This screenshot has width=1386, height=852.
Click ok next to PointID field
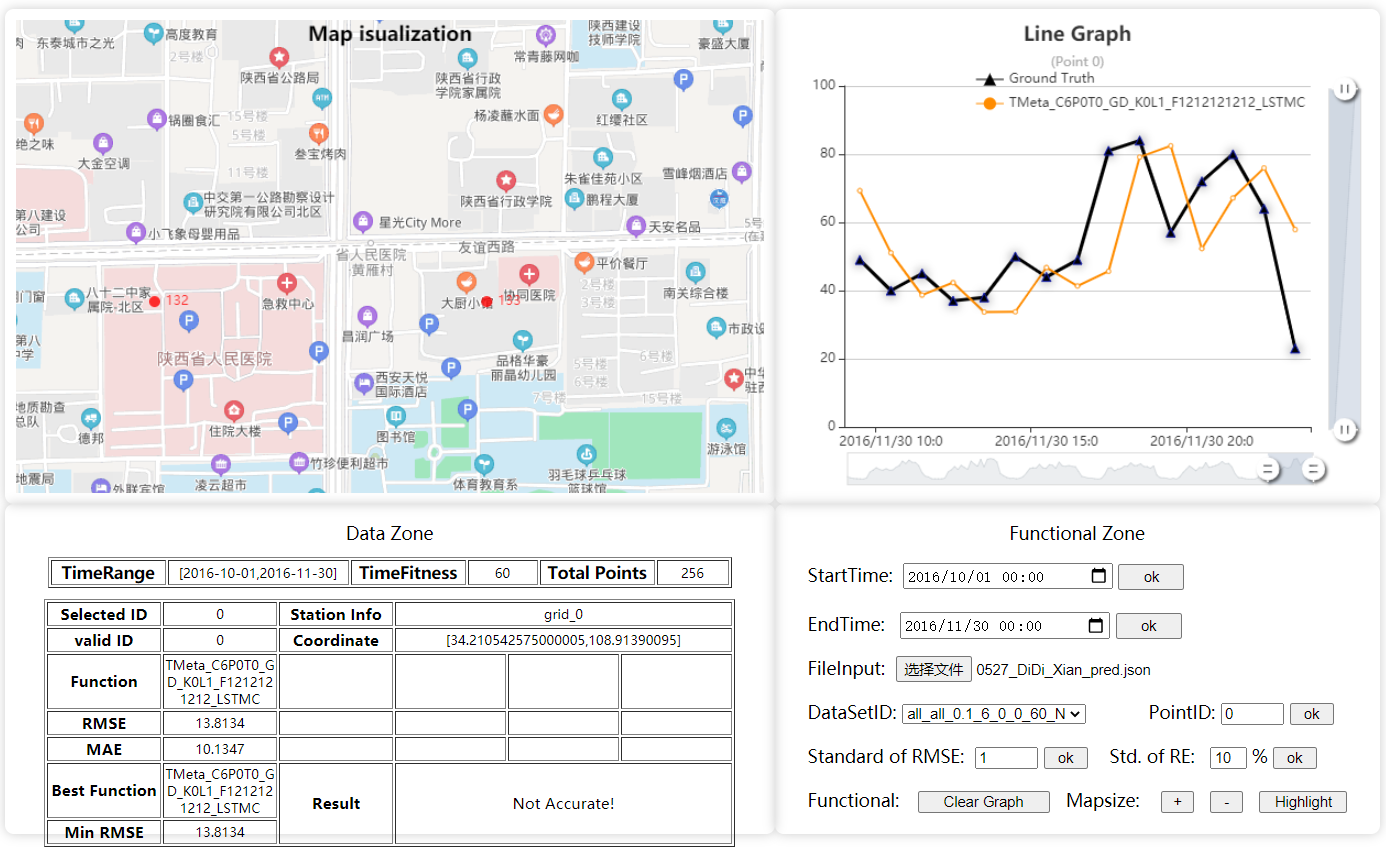1311,714
